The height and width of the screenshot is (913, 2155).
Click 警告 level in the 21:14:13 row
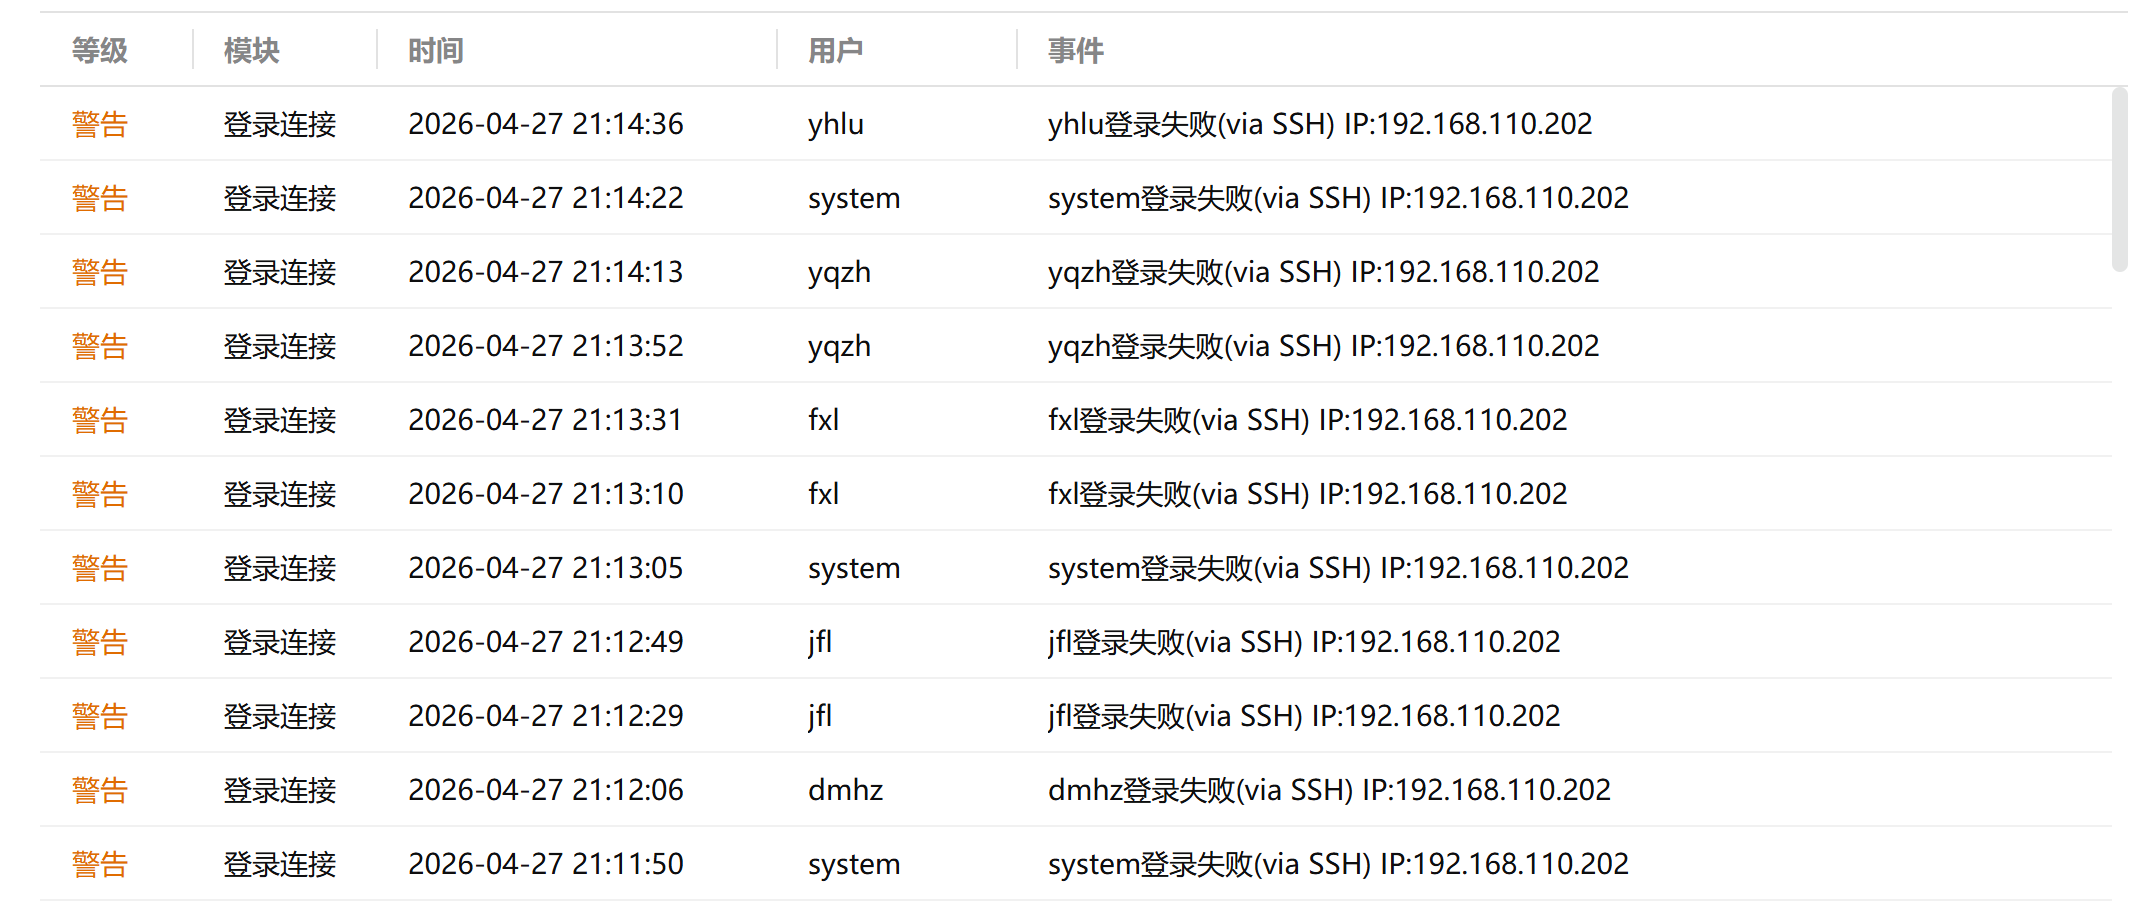[100, 272]
